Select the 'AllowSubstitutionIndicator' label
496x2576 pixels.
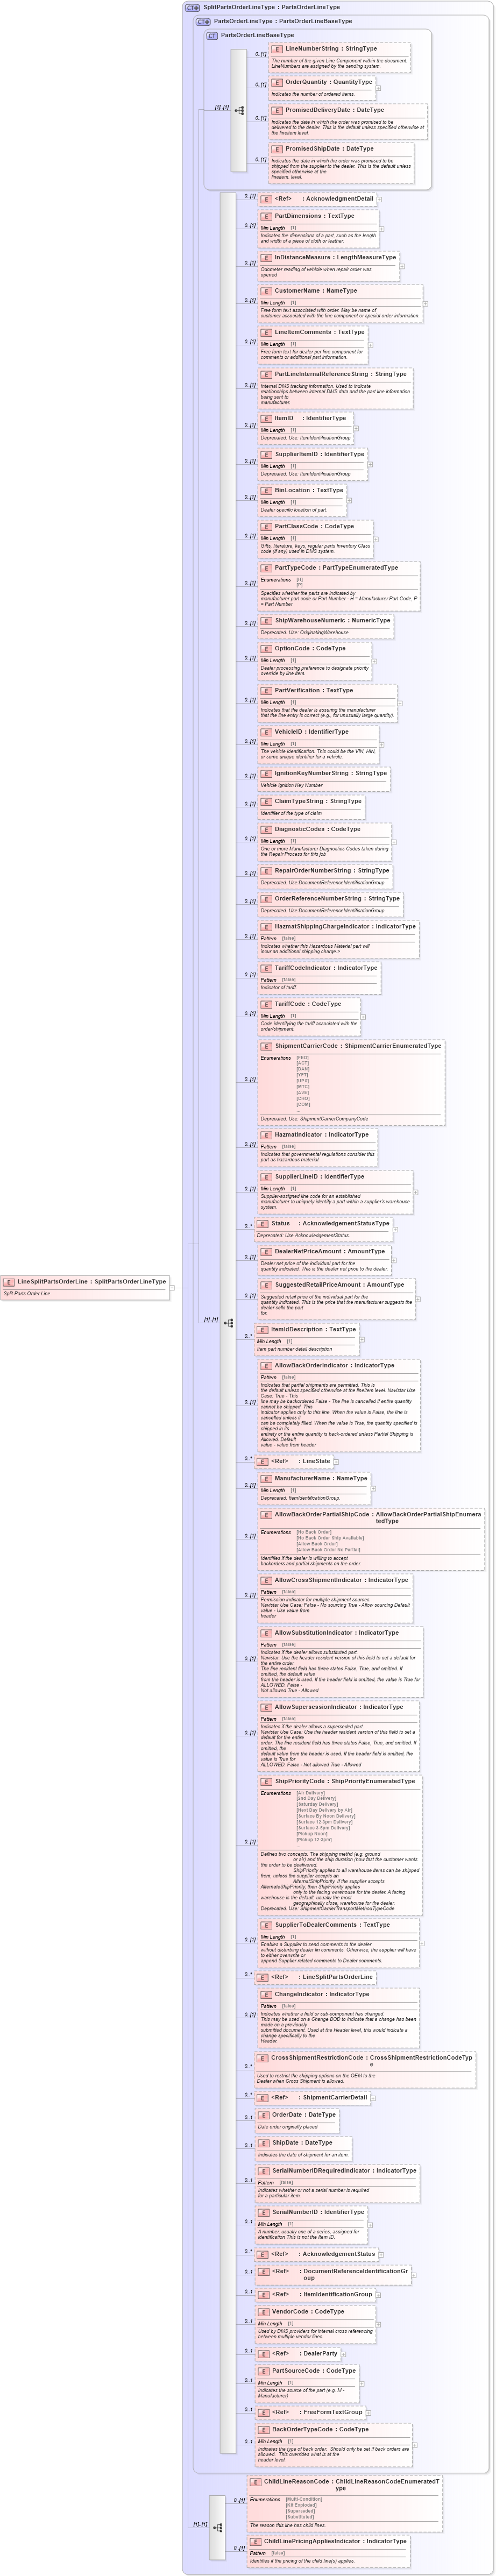coord(315,1632)
